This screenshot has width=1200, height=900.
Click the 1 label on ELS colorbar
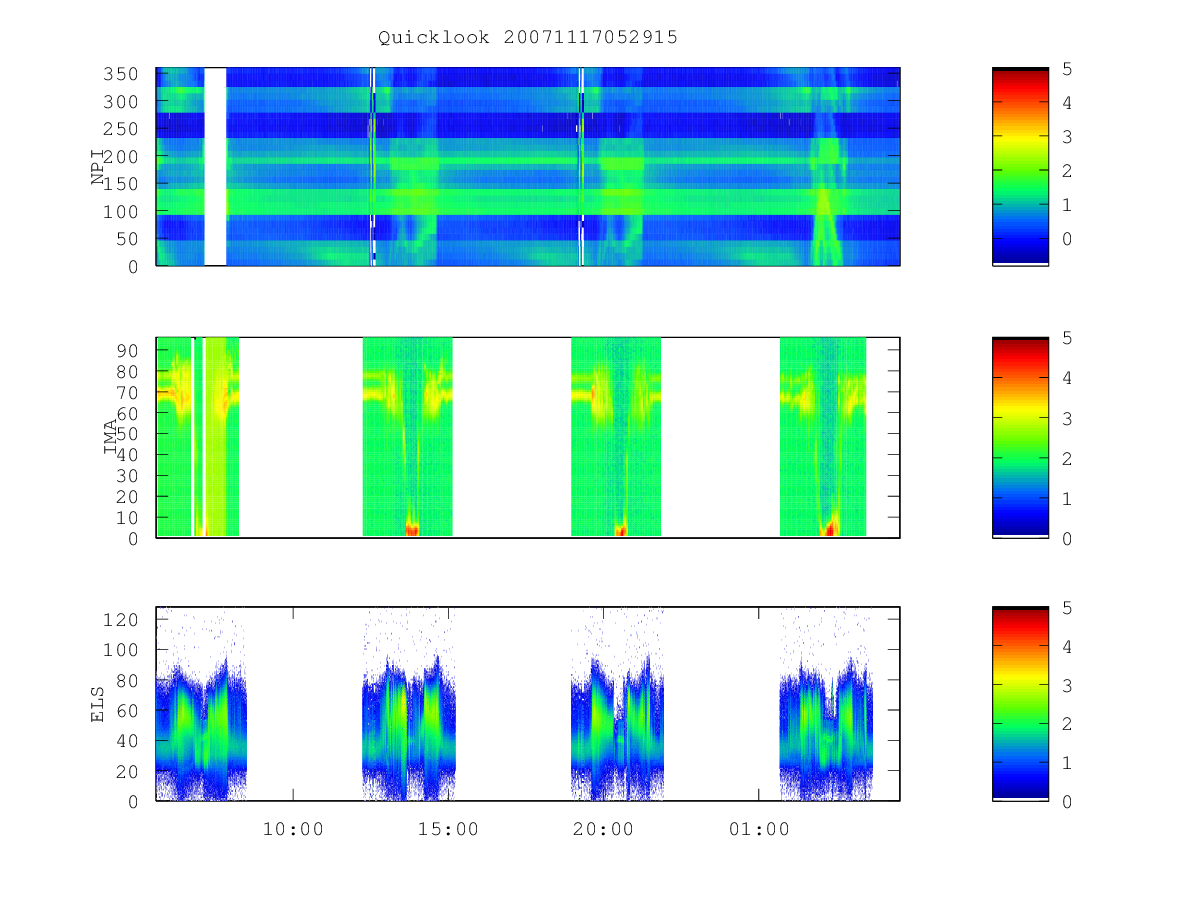coord(1066,763)
